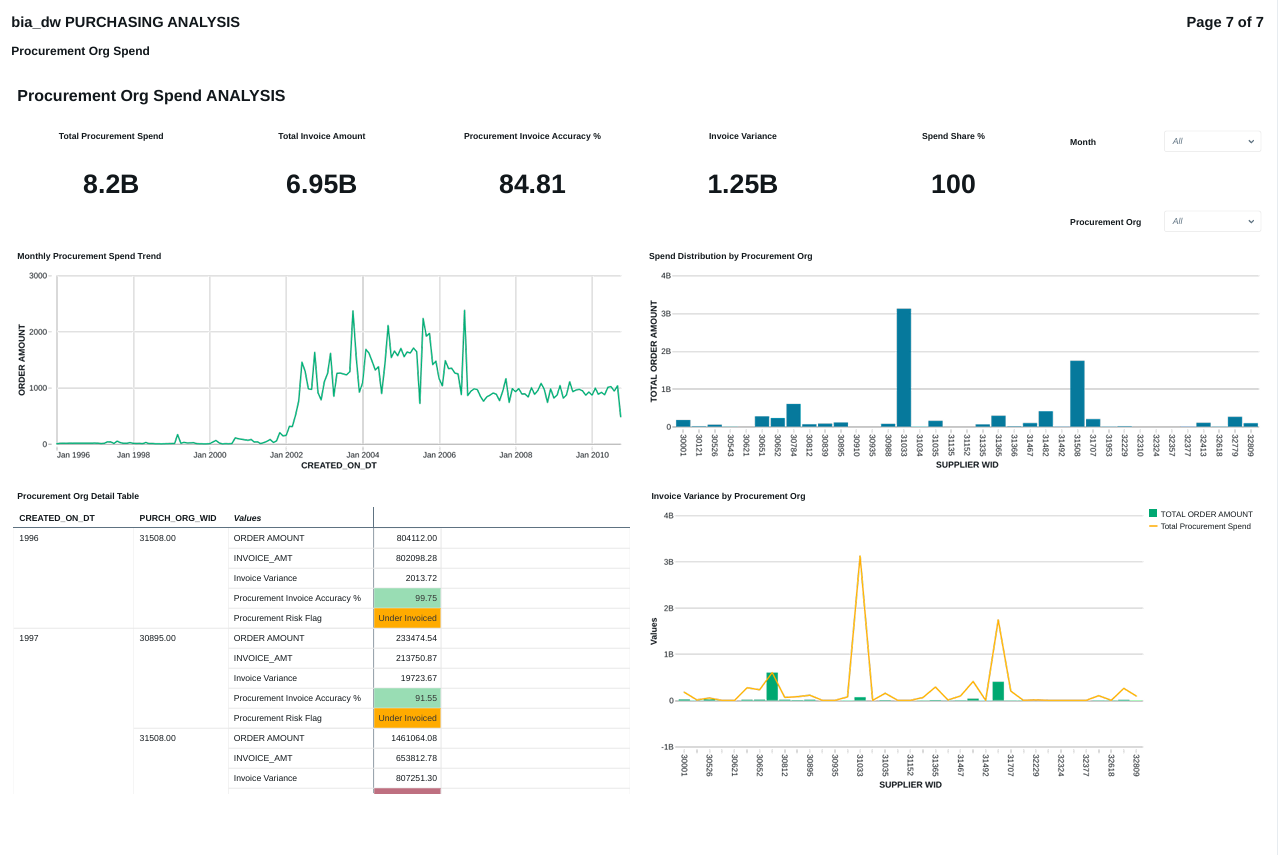The height and width of the screenshot is (855, 1279).
Task: Click the 8.2B Total Procurement Spend value
Action: [111, 185]
